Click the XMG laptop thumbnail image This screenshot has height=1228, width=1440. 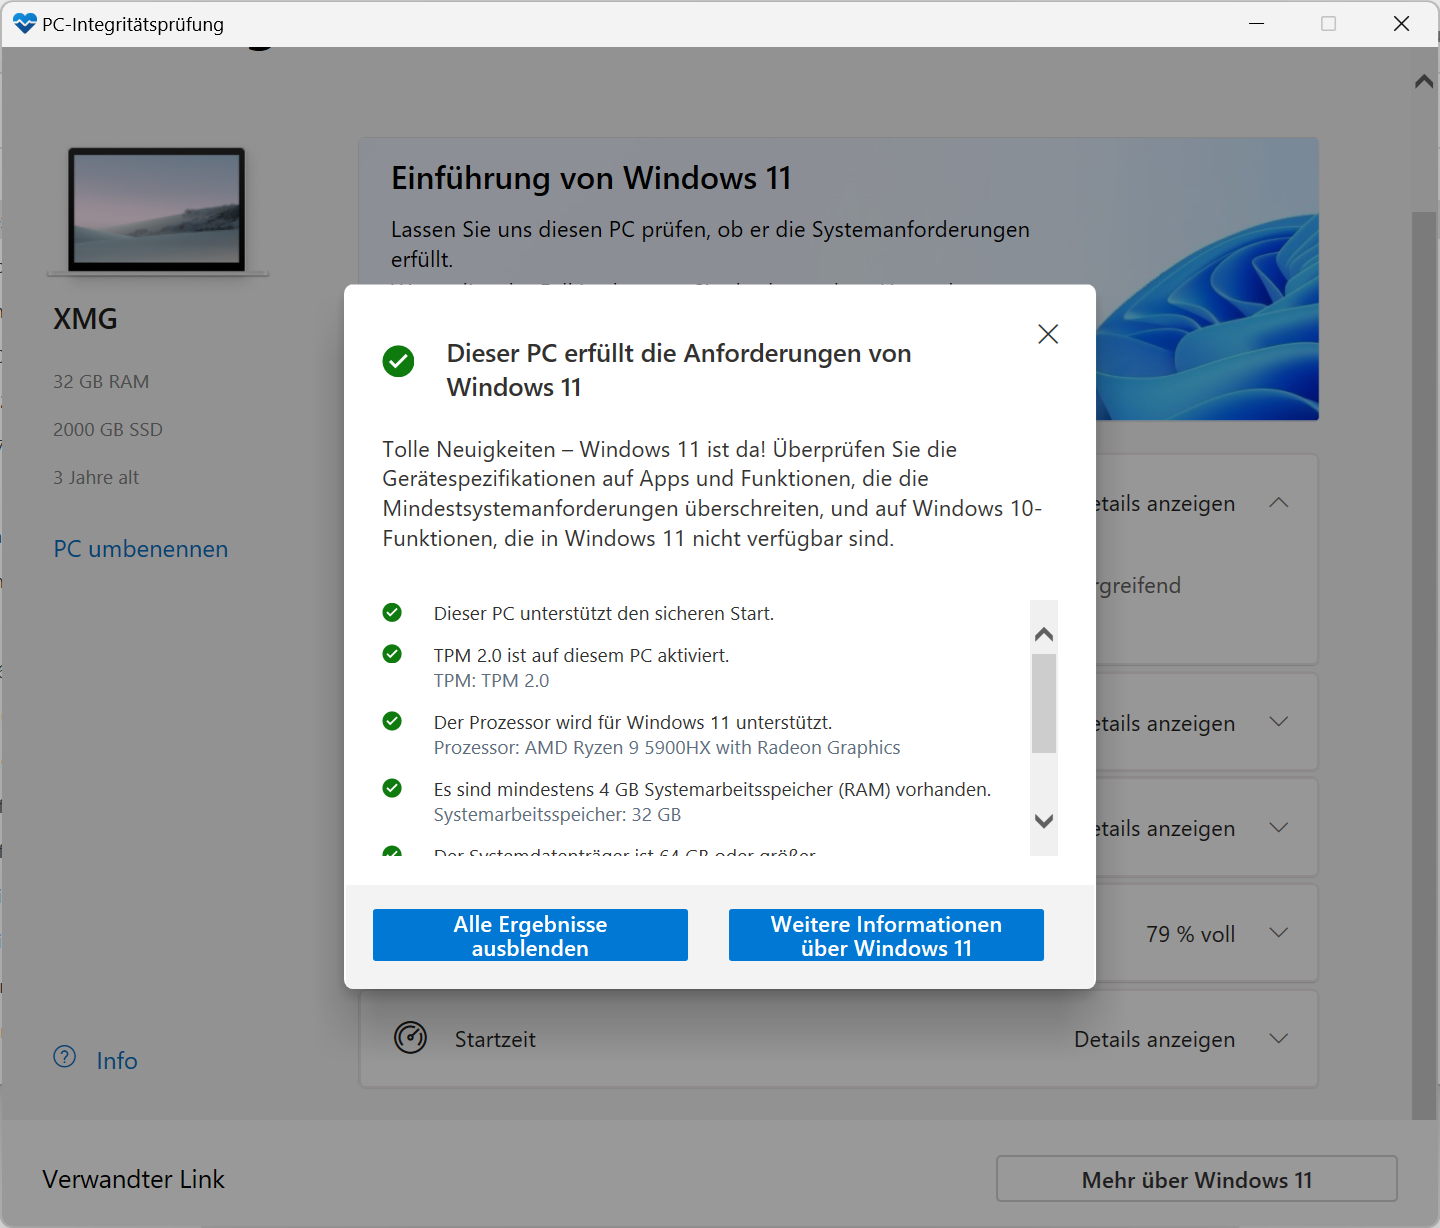pyautogui.click(x=157, y=211)
